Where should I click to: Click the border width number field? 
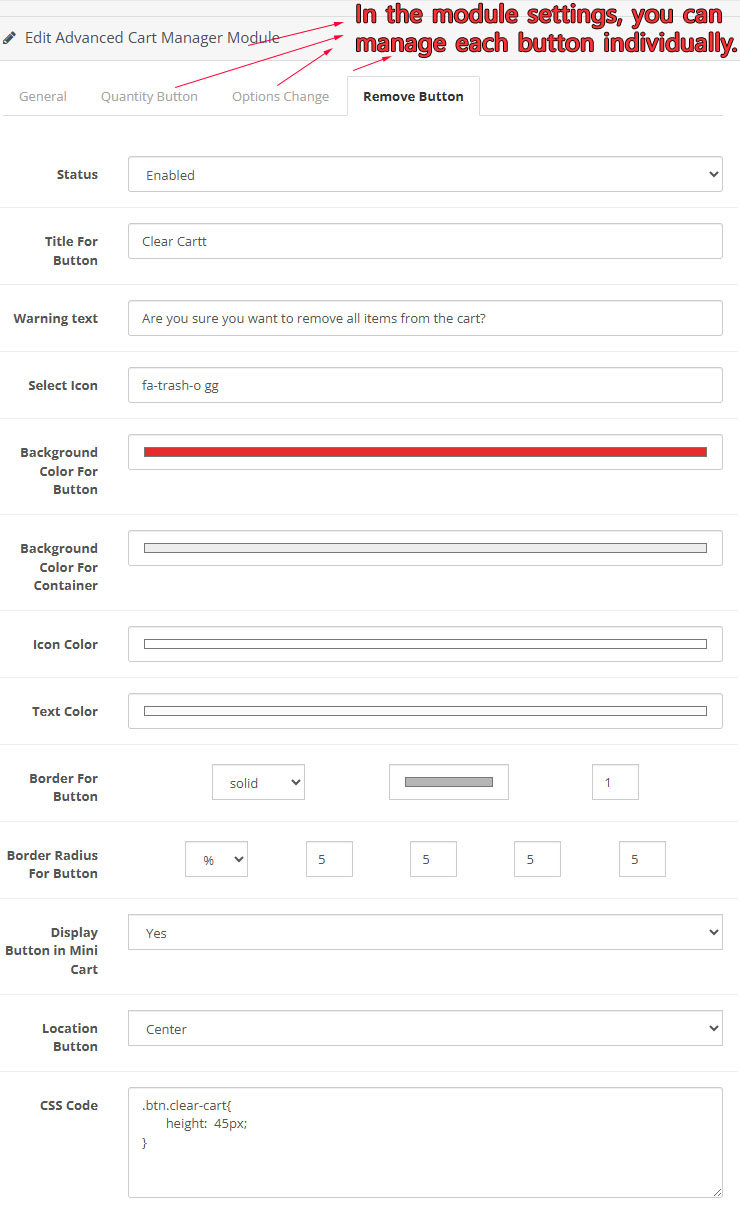pos(615,782)
